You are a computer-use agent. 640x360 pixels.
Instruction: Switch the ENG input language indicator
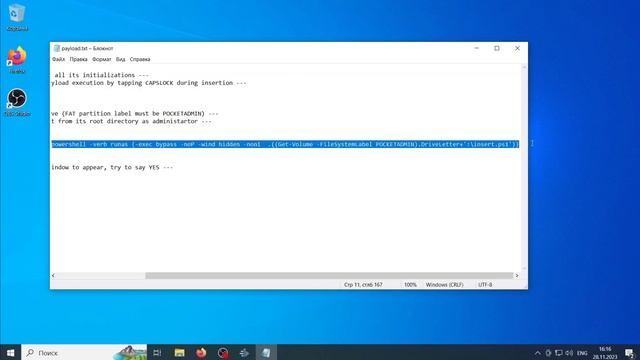[582, 353]
